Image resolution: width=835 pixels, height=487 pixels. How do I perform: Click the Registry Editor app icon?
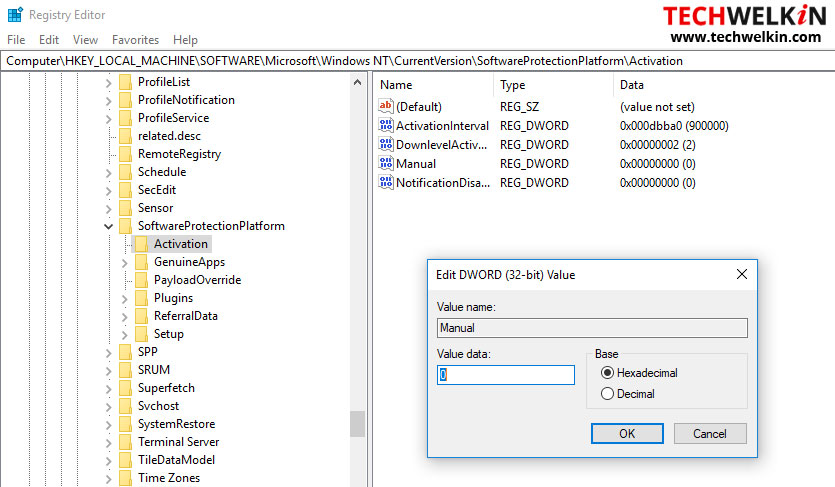click(15, 14)
